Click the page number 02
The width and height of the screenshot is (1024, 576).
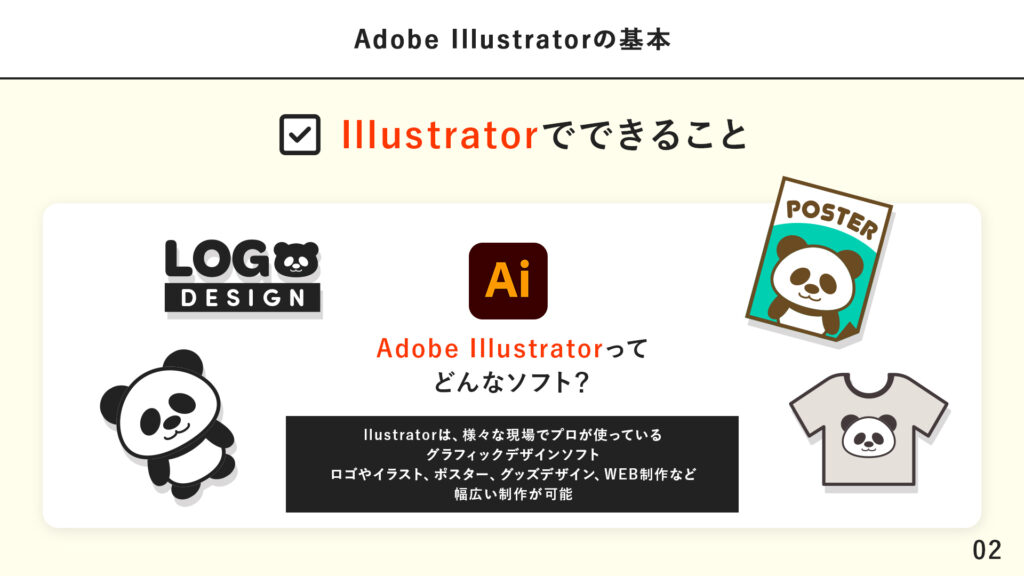click(987, 550)
